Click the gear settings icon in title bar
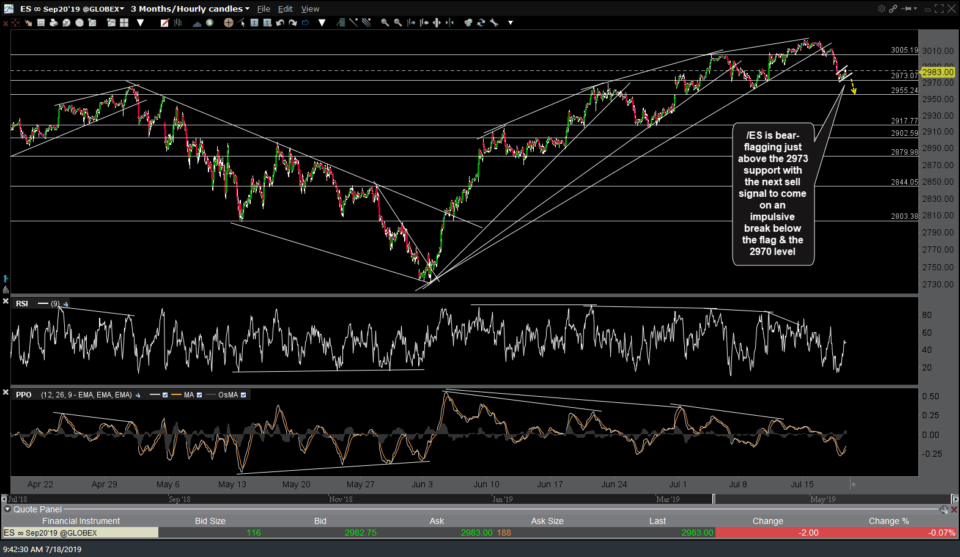 point(882,9)
